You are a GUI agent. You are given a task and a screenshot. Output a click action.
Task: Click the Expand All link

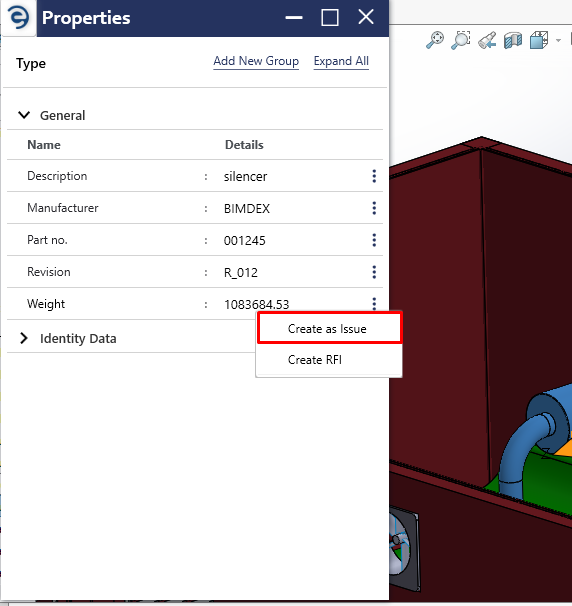click(341, 61)
